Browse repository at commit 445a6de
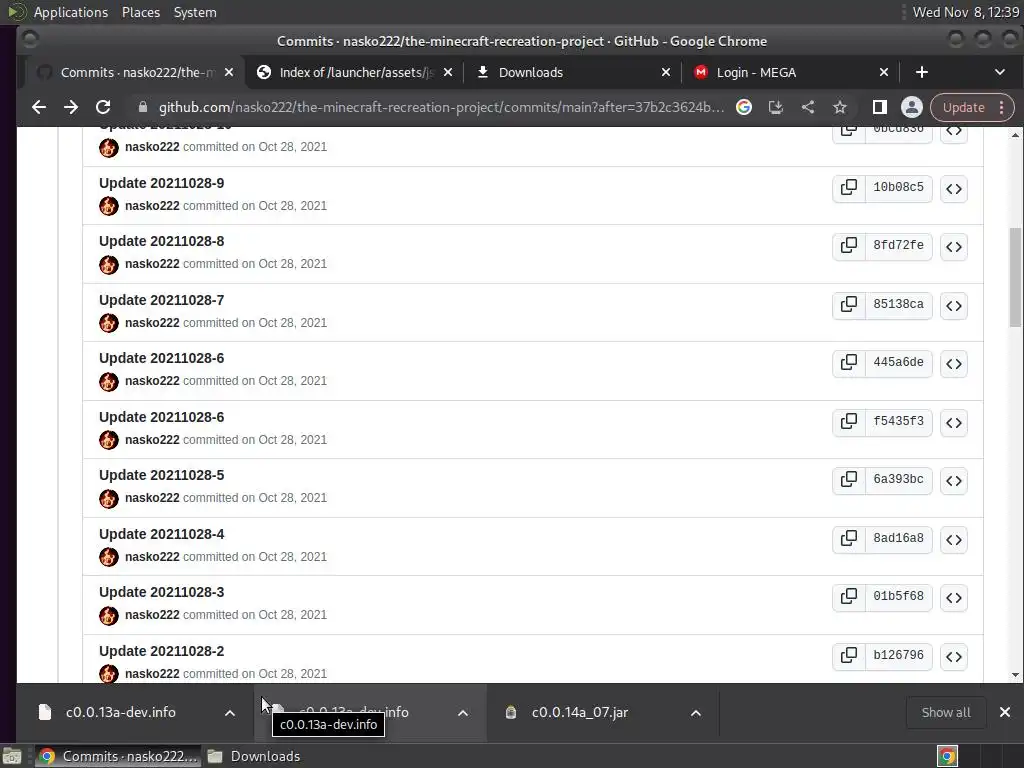 pyautogui.click(x=953, y=364)
